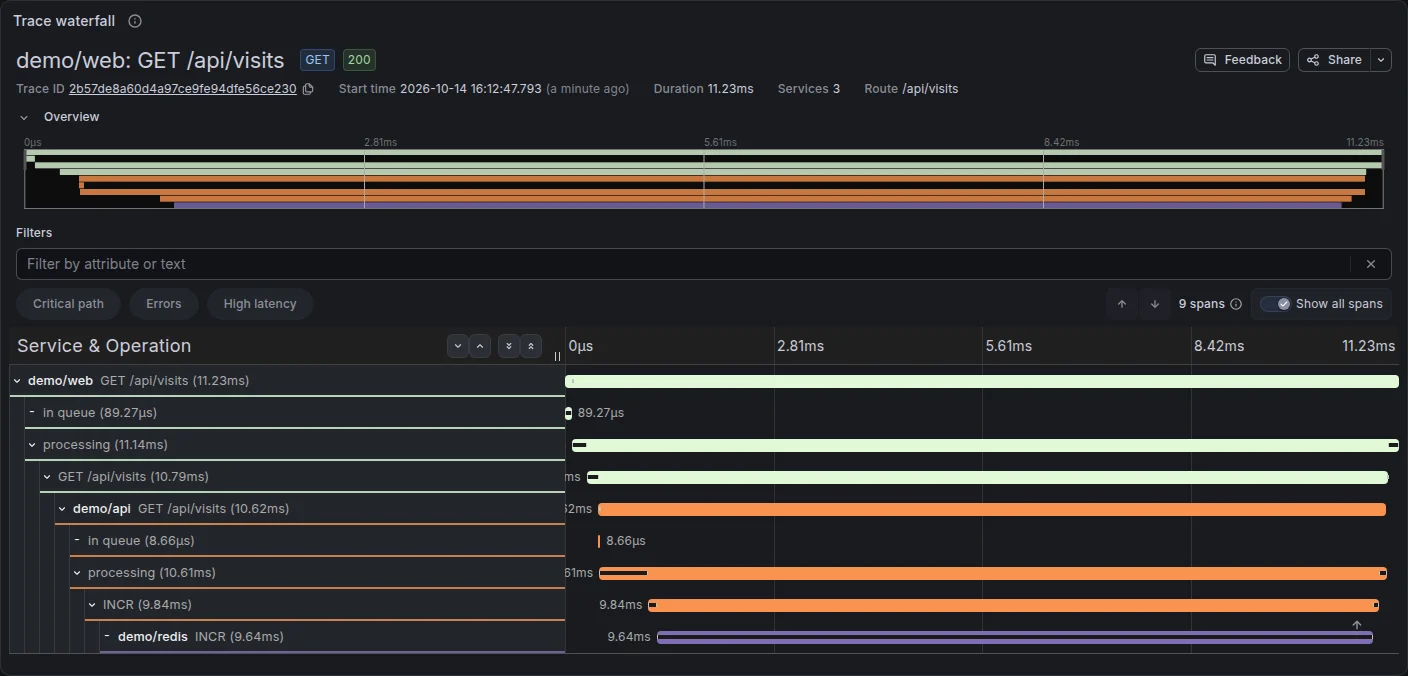Click the small 89.27µs in queue bar
Viewport: 1408px width, 676px height.
tap(569, 413)
